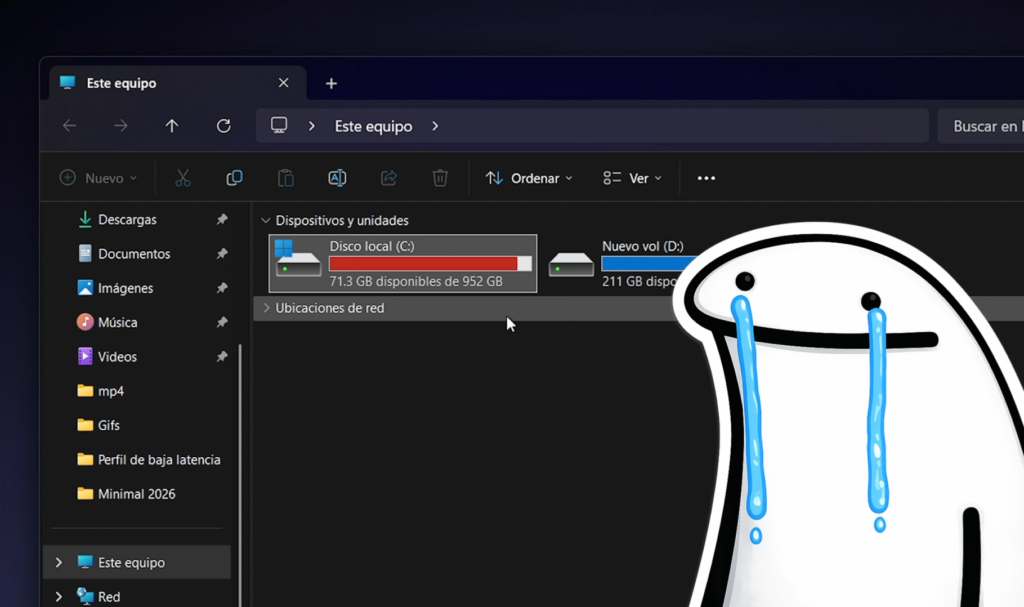Select Red in navigation pane
The height and width of the screenshot is (607, 1024).
click(x=109, y=597)
